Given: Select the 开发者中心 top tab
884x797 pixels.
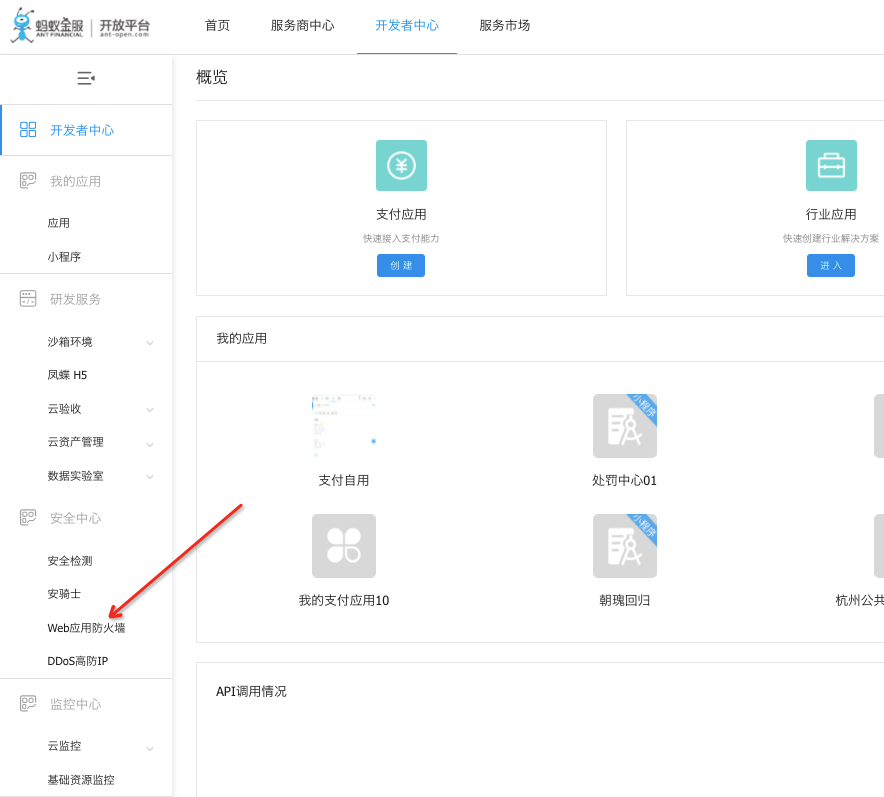Looking at the screenshot, I should [x=407, y=25].
